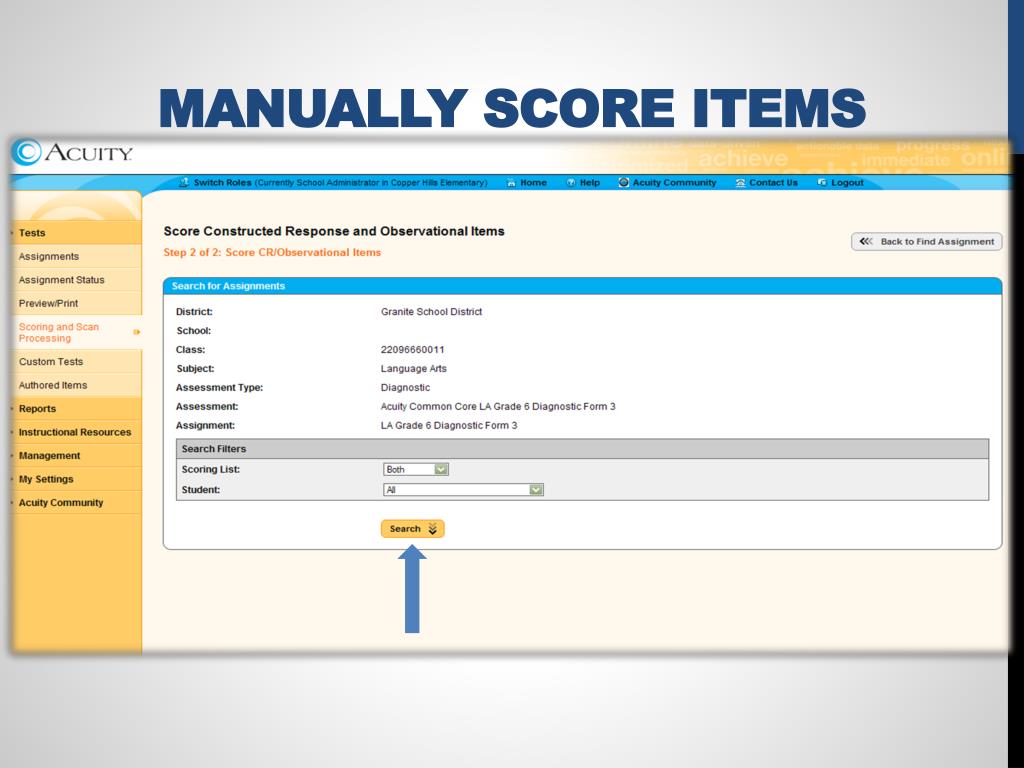Open Acuity Community in top bar

(x=674, y=183)
